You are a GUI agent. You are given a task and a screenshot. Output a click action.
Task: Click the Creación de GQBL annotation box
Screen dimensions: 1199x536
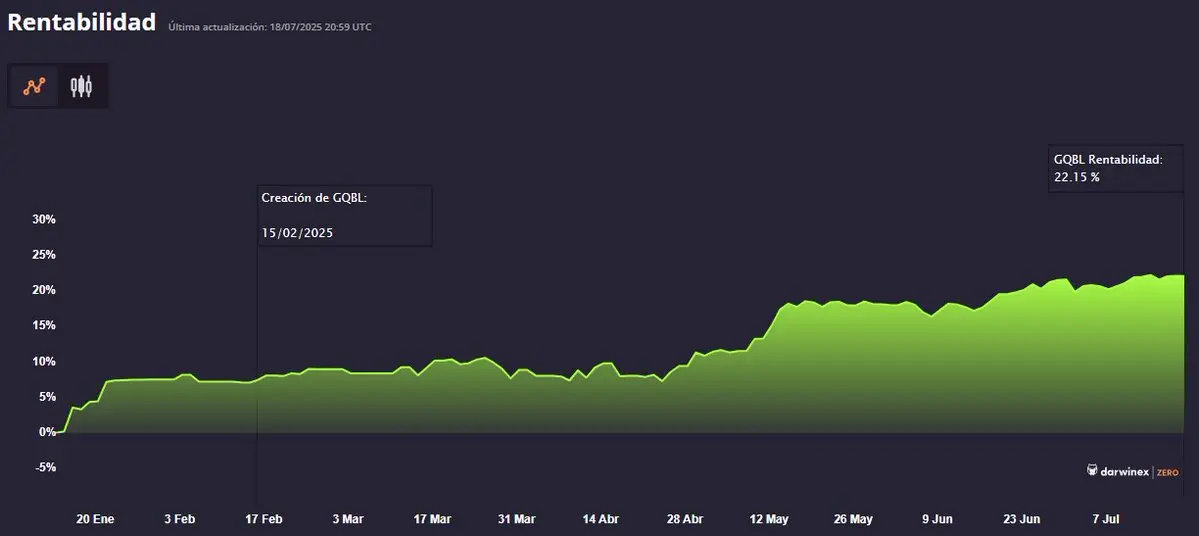[345, 216]
